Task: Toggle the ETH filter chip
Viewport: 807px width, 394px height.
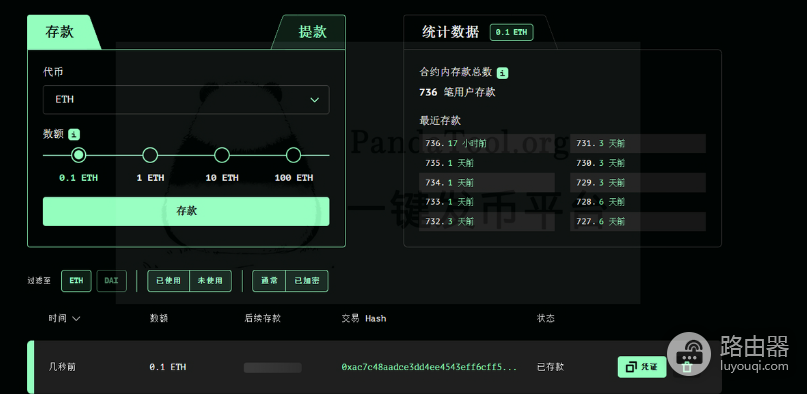Action: tap(76, 281)
